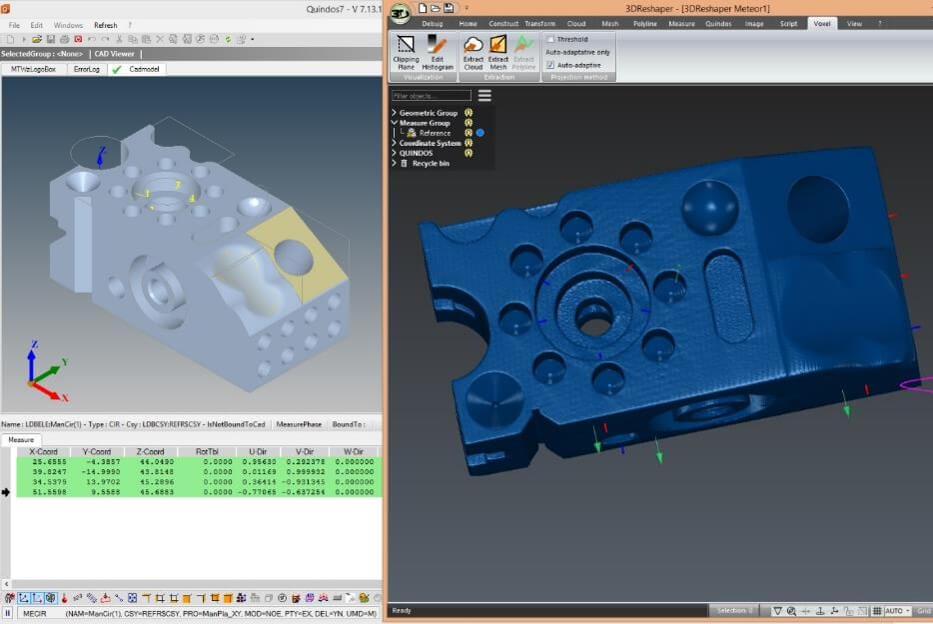This screenshot has width=933, height=624.
Task: Click the X-Coord column header
Action: [43, 451]
